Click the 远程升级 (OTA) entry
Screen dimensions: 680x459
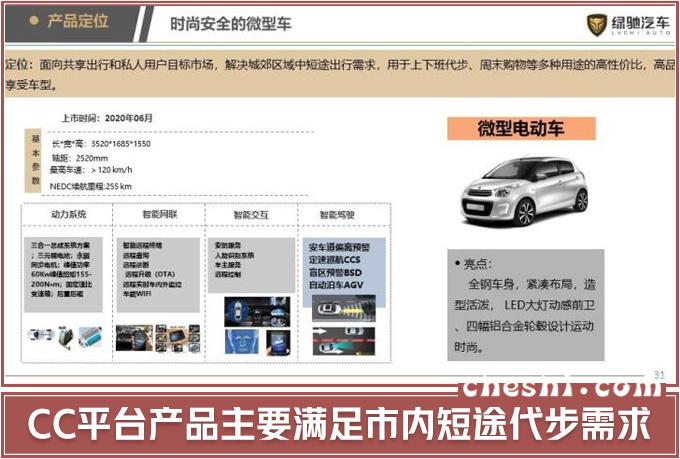150,274
